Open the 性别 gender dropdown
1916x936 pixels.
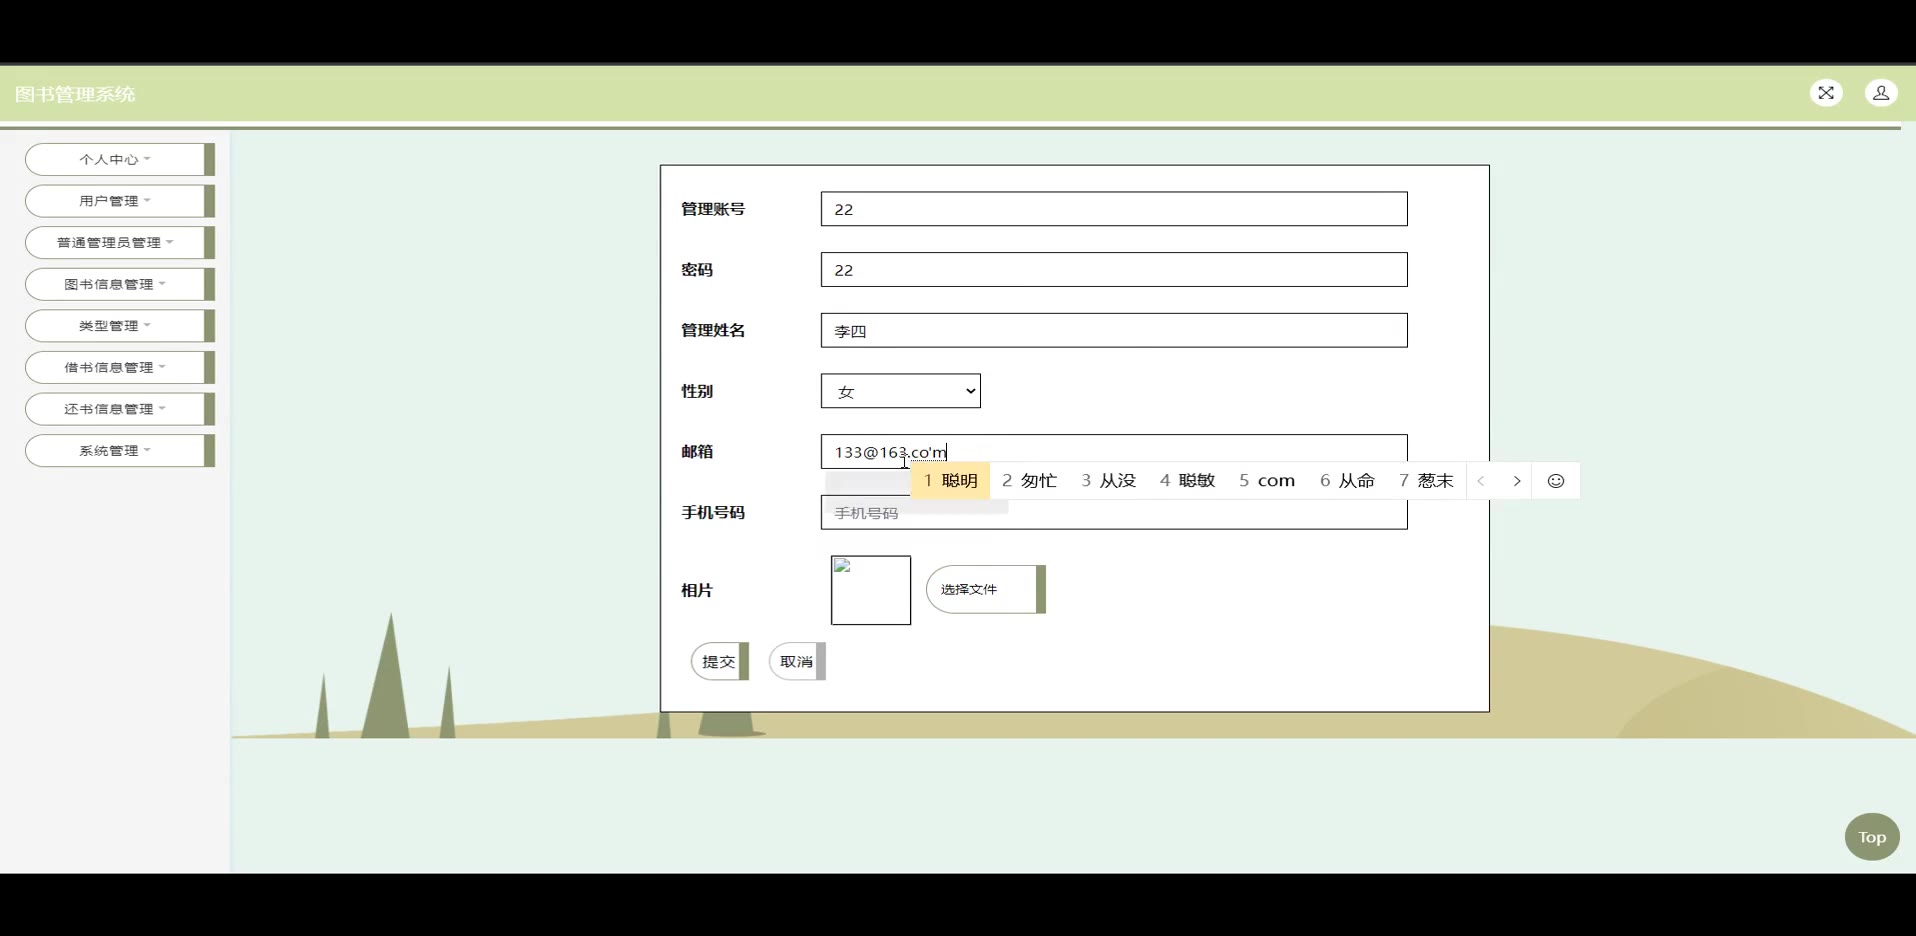(x=901, y=391)
